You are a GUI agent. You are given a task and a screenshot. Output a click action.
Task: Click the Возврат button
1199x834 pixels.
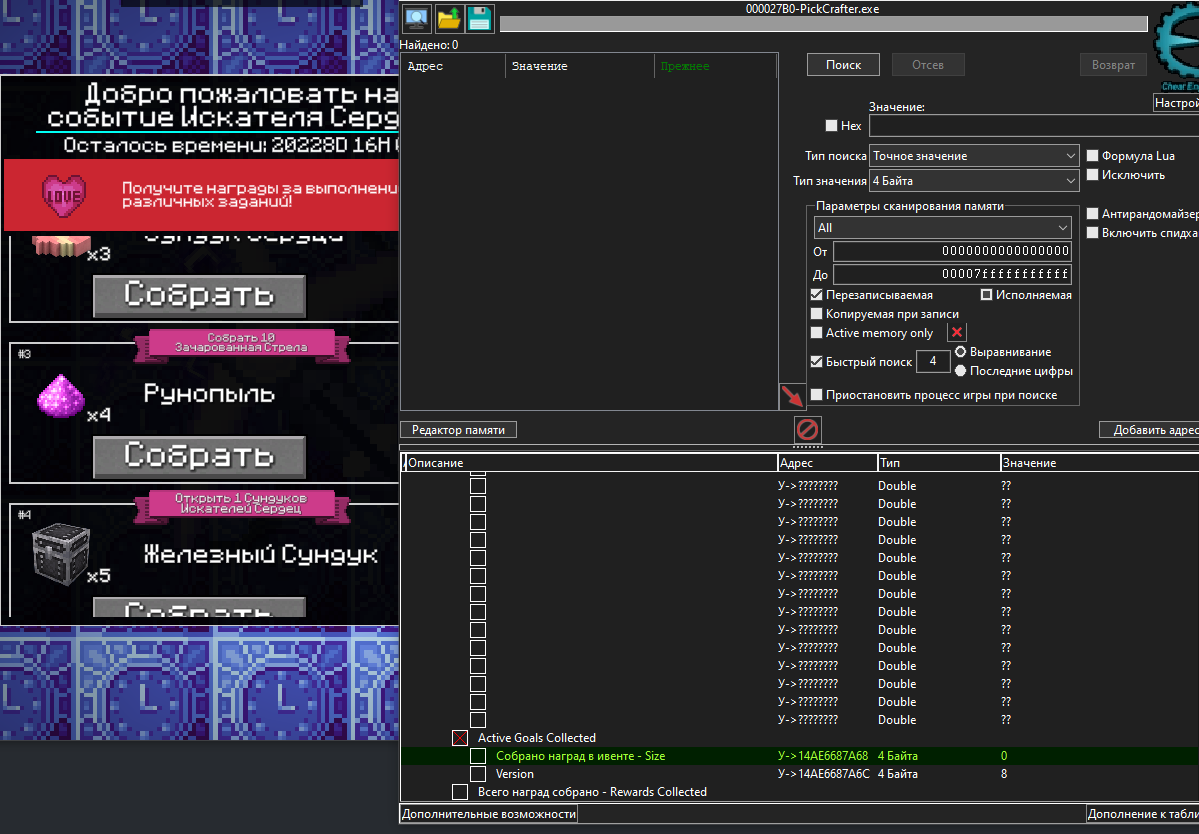pyautogui.click(x=1113, y=65)
